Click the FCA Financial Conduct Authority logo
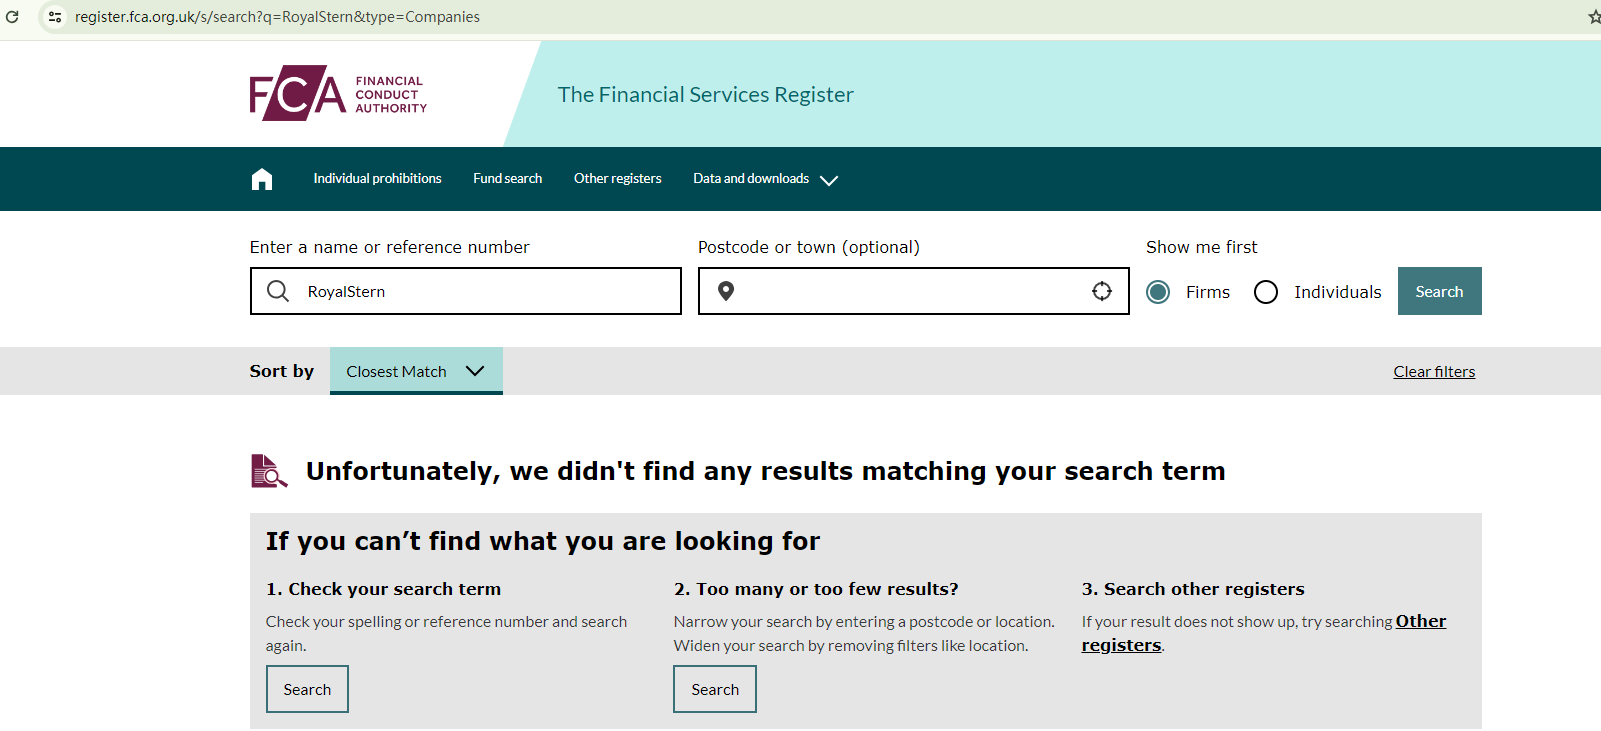The image size is (1601, 731). tap(338, 94)
